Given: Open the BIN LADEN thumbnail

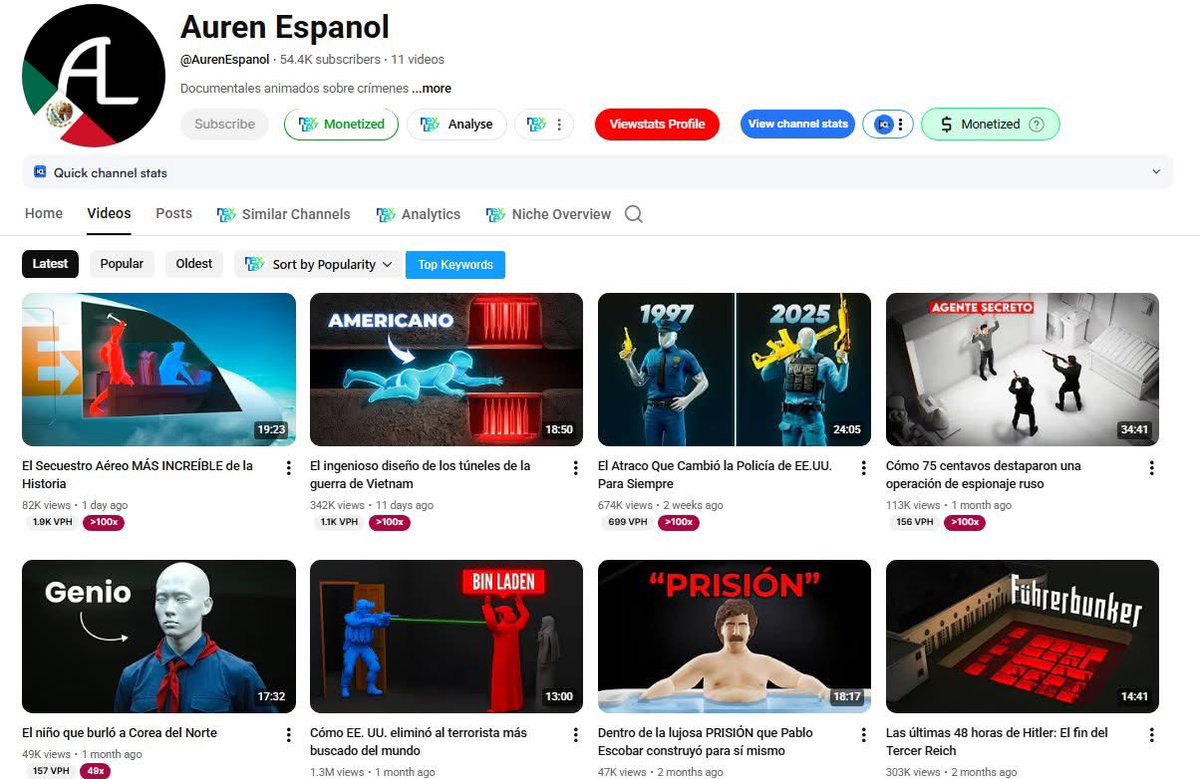Looking at the screenshot, I should pos(446,636).
